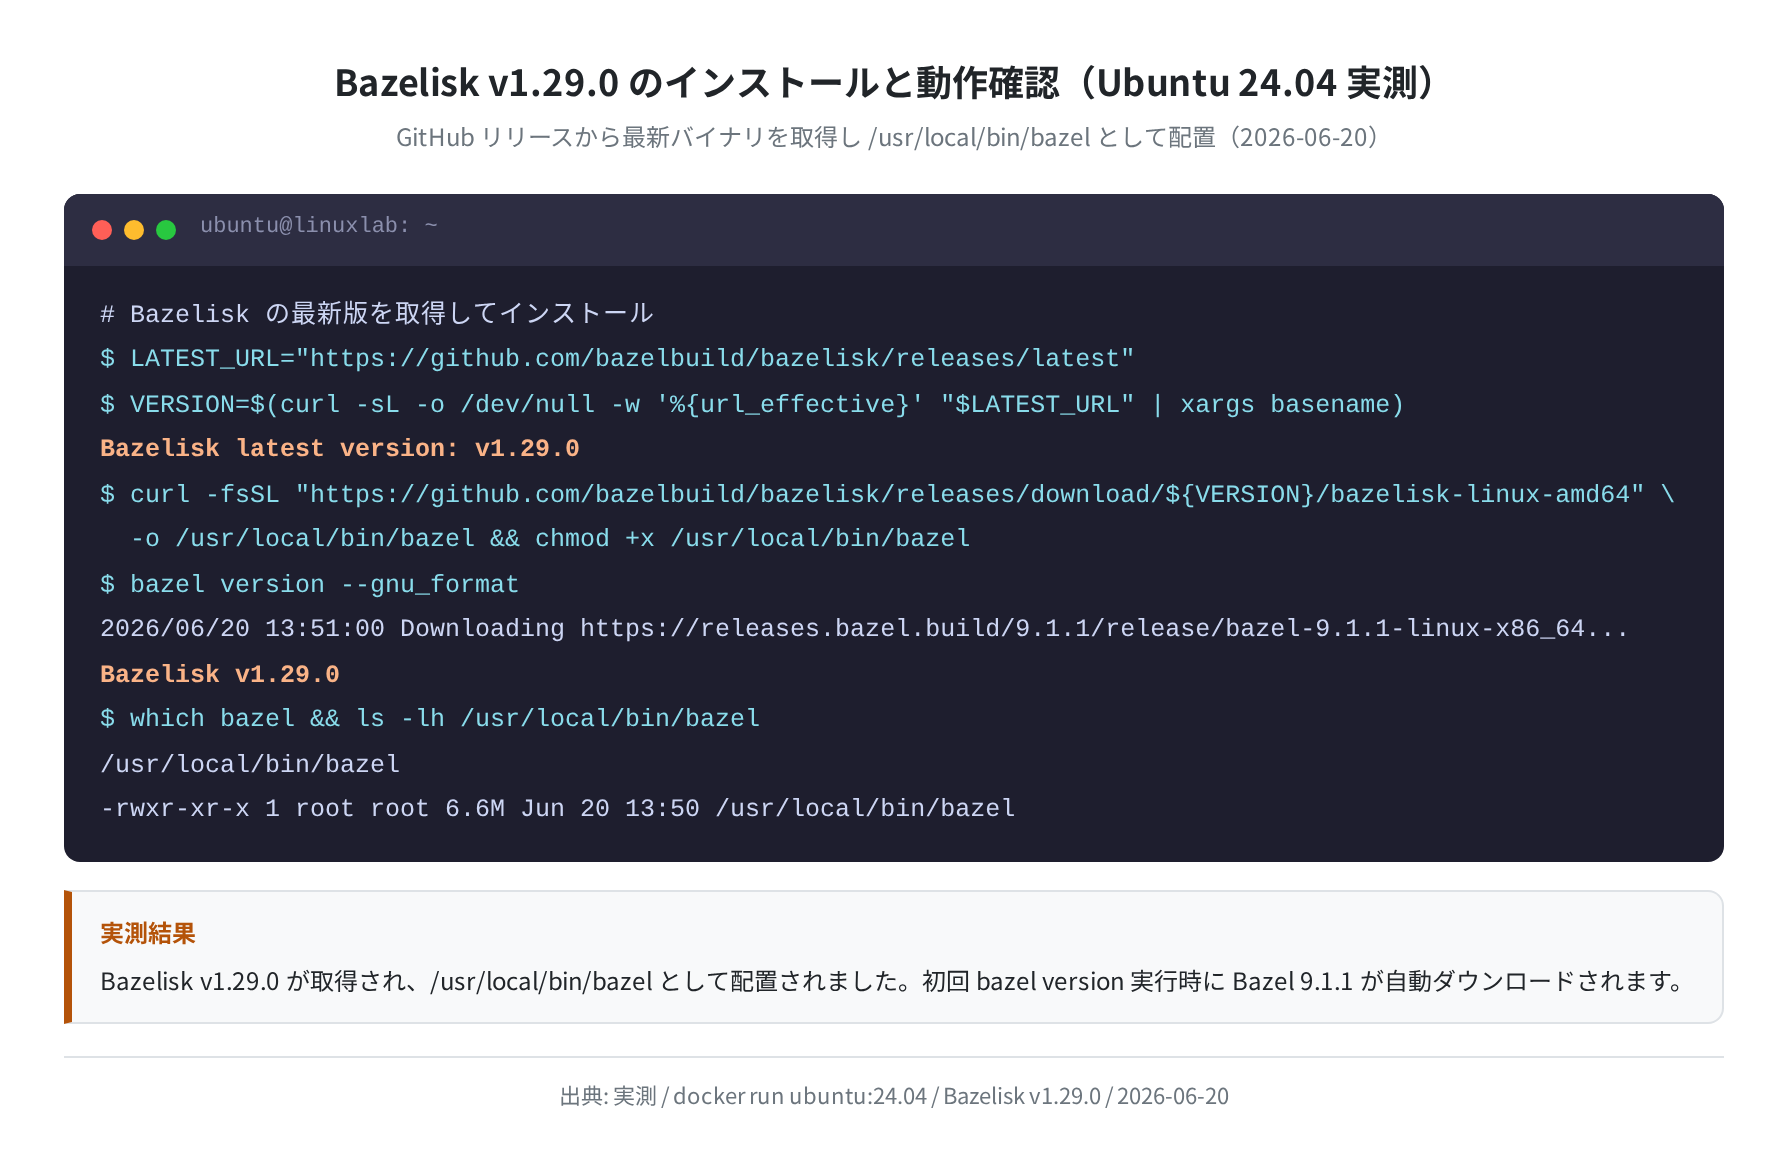Screen dimensions: 1788x1150
Task: Click the output line /usr/local/bin/bazel
Action: (250, 764)
